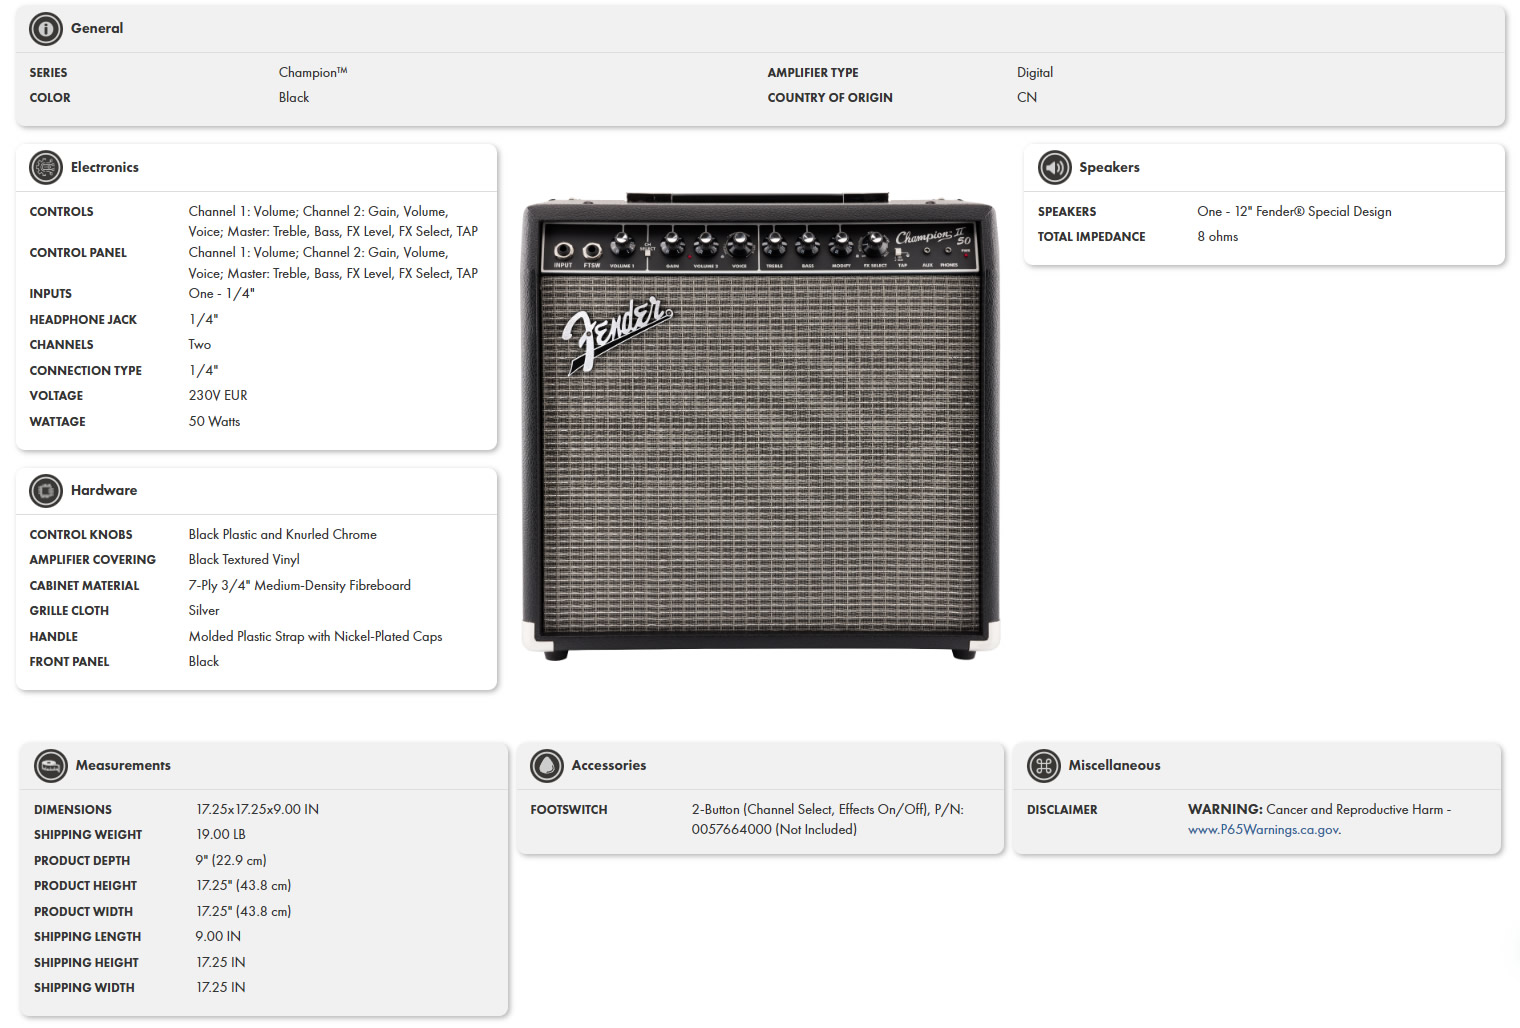Open the www.P65Warnings.ca.gov link
Image resolution: width=1520 pixels, height=1028 pixels.
(x=1264, y=830)
